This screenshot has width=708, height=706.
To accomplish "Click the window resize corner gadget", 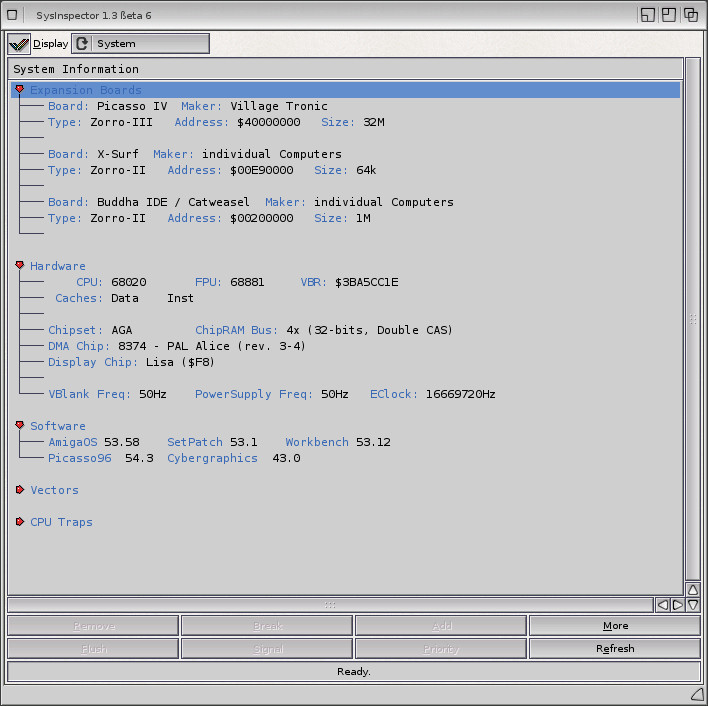I will (x=698, y=695).
